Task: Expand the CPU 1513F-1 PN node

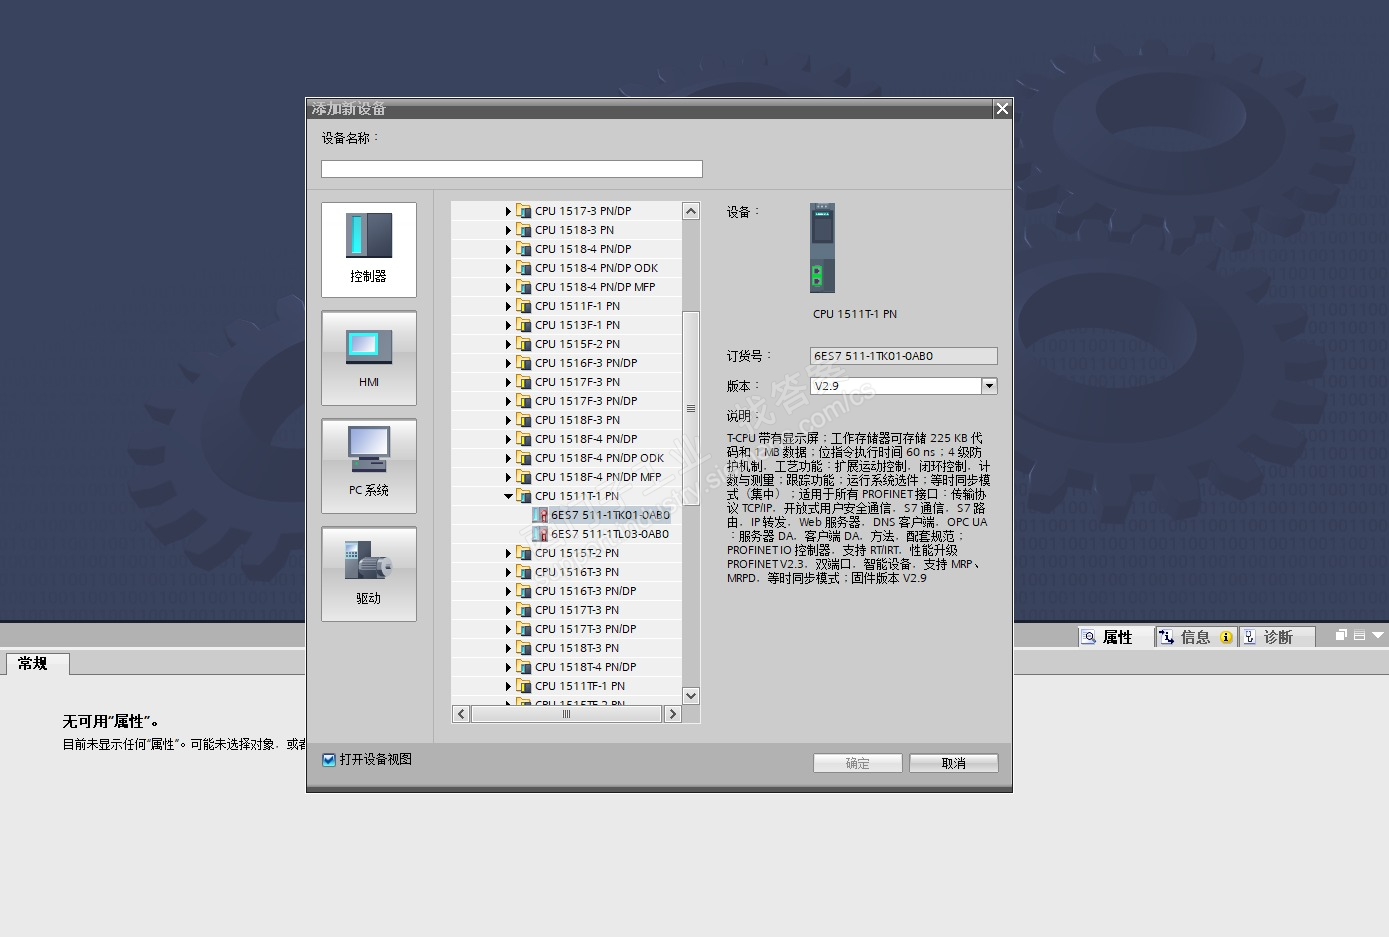Action: tap(508, 325)
